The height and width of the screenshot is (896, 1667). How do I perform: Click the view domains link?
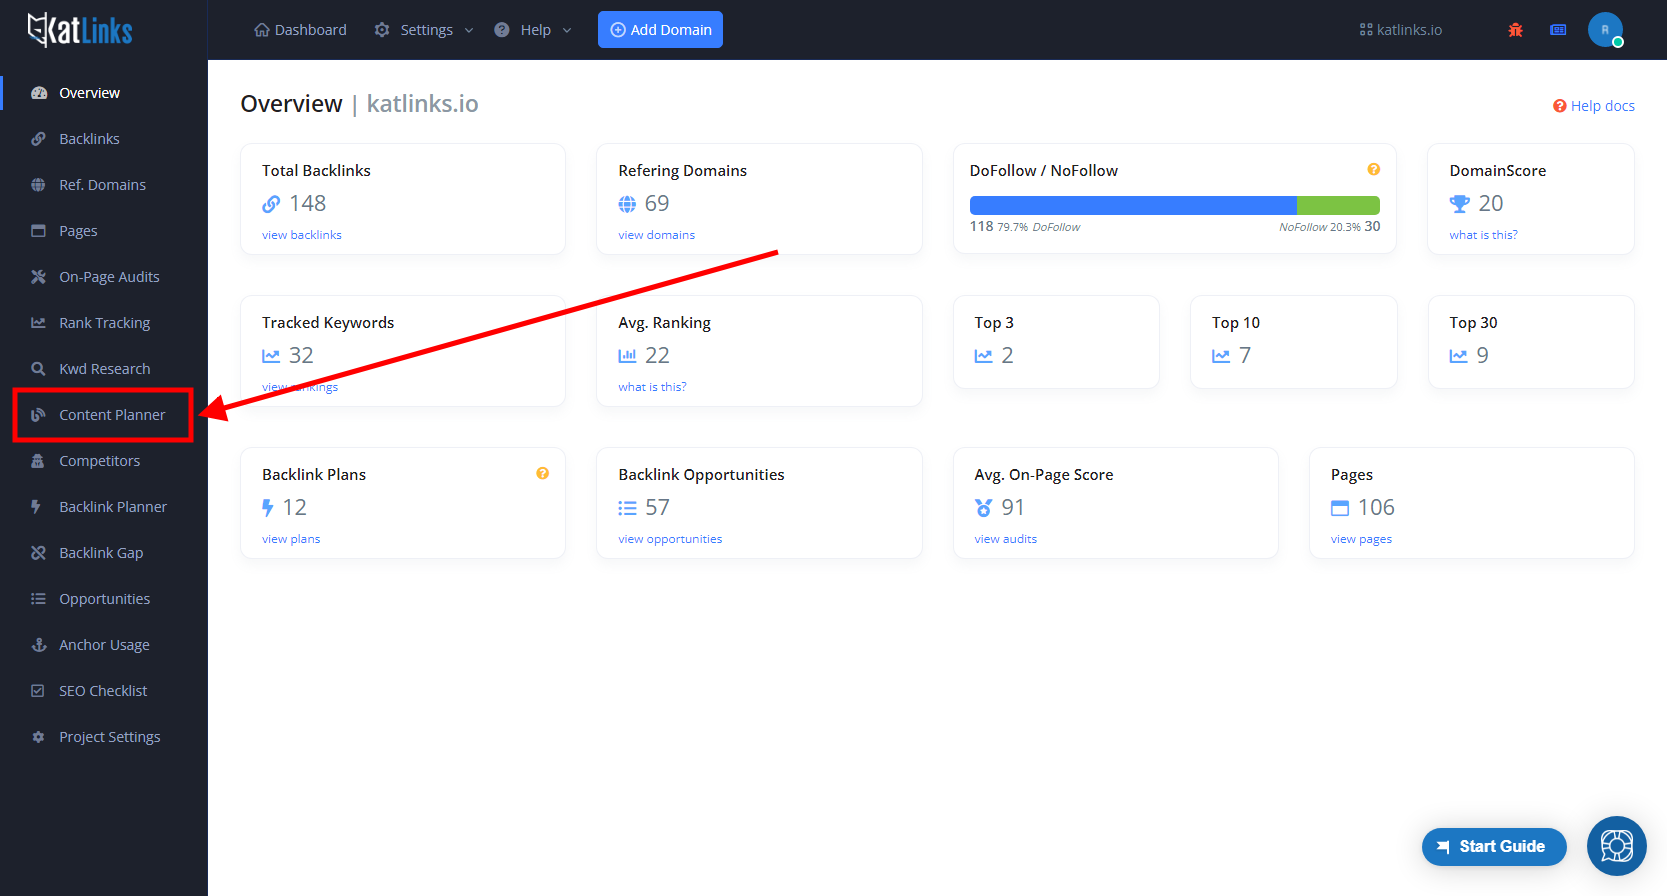point(656,235)
